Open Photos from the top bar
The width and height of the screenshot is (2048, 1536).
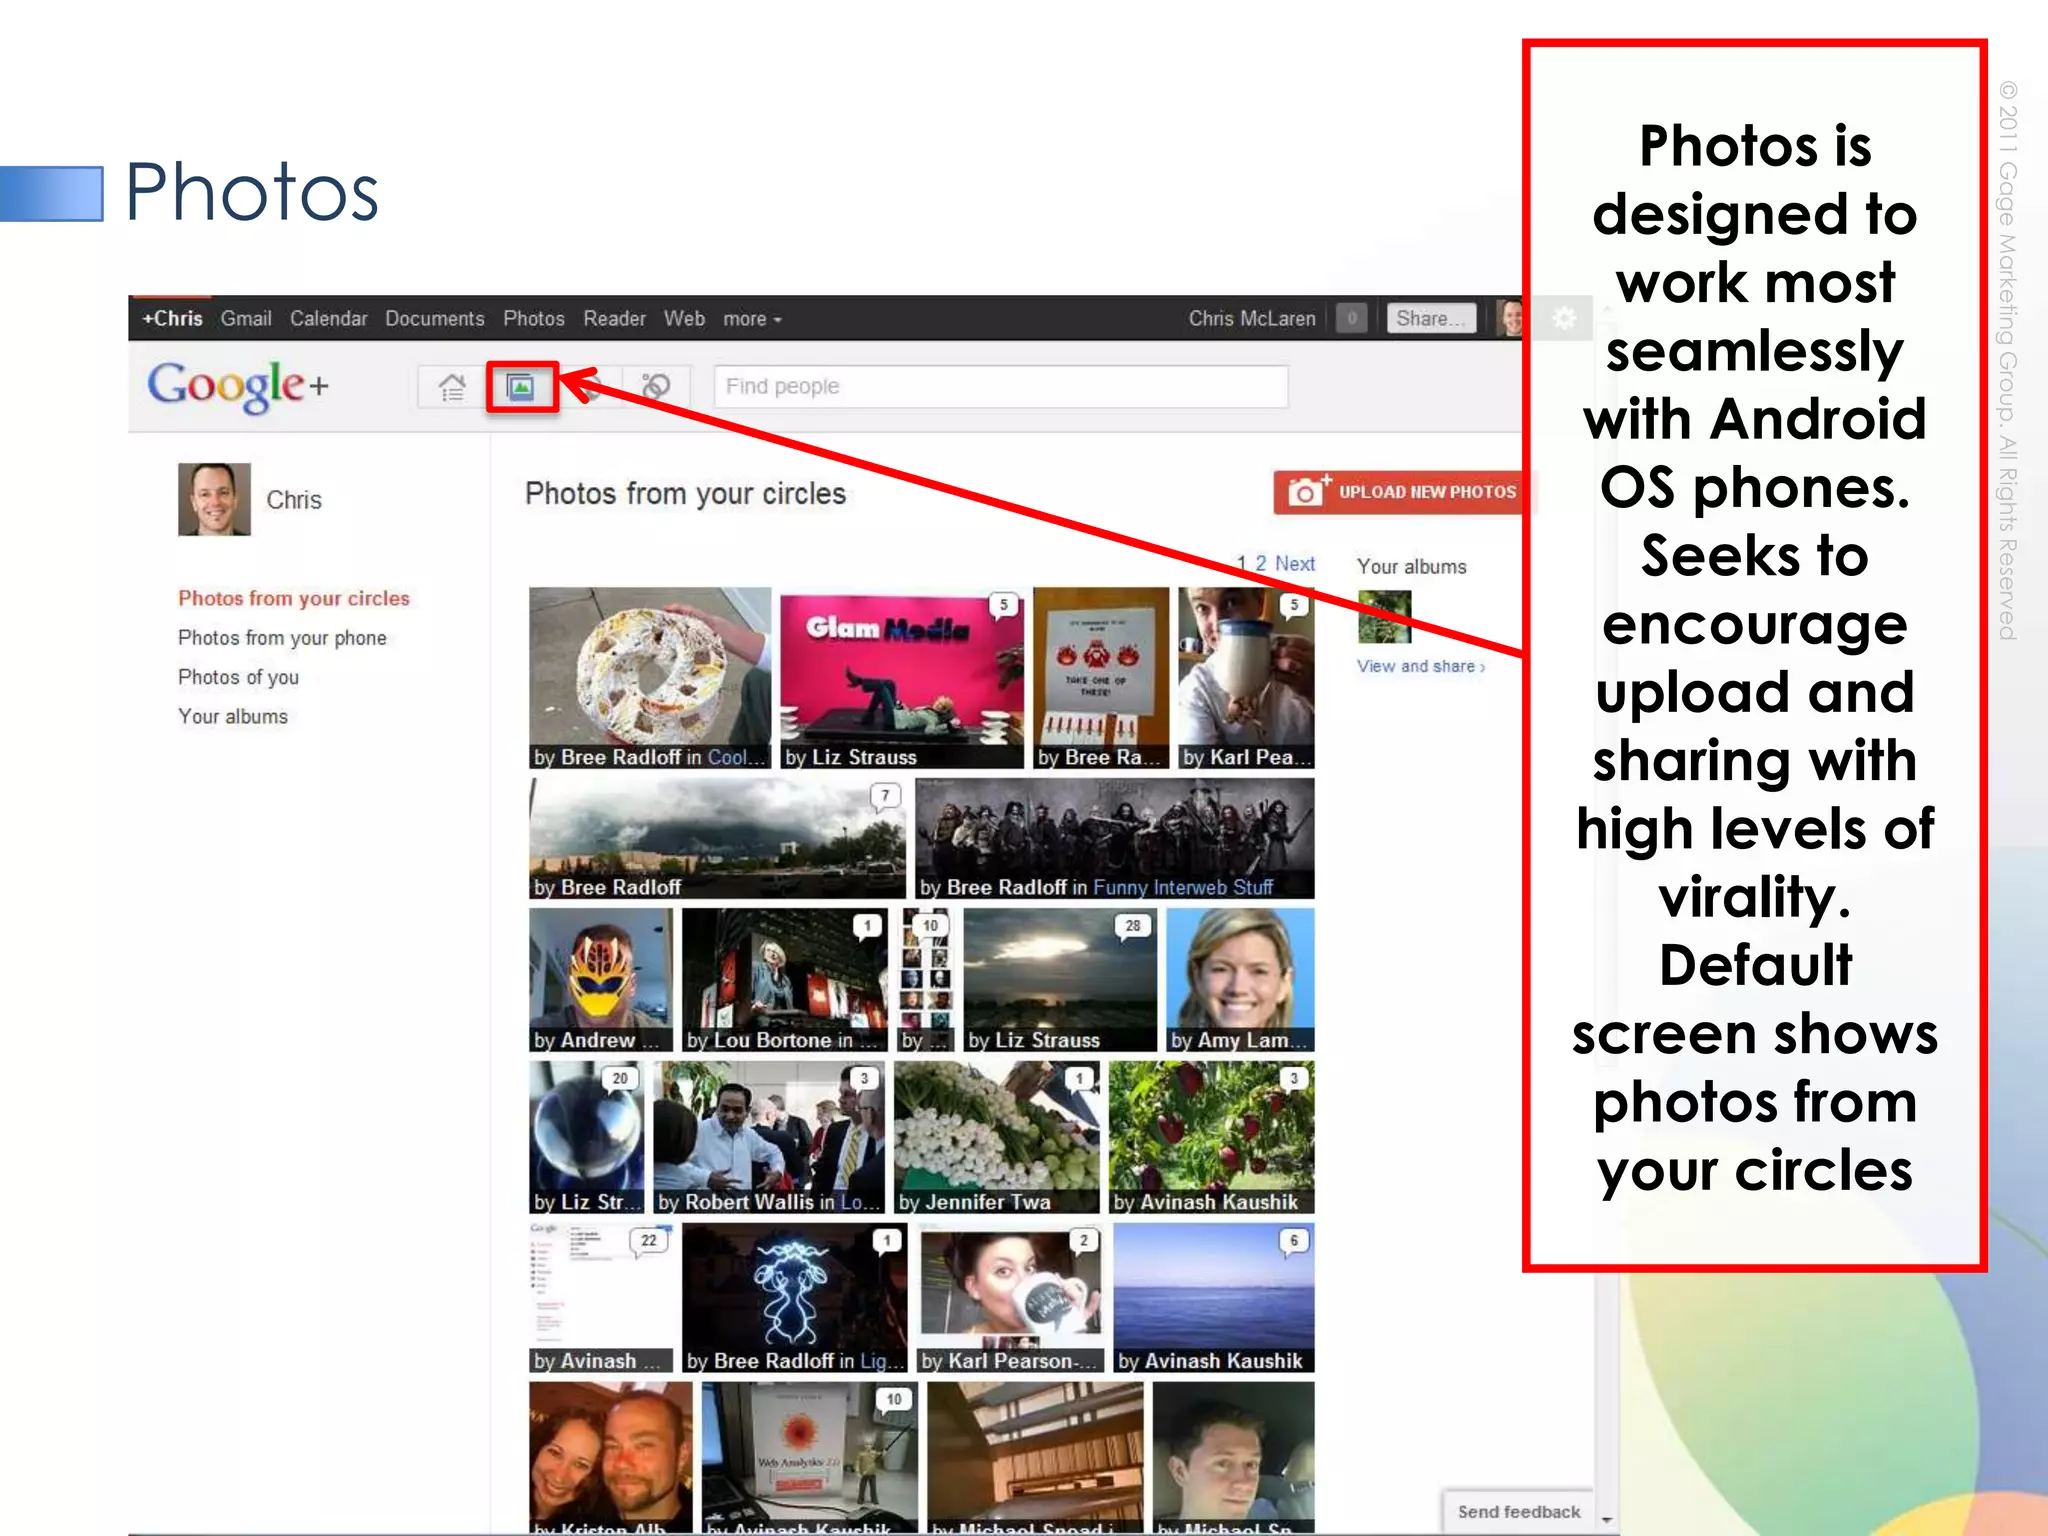533,318
